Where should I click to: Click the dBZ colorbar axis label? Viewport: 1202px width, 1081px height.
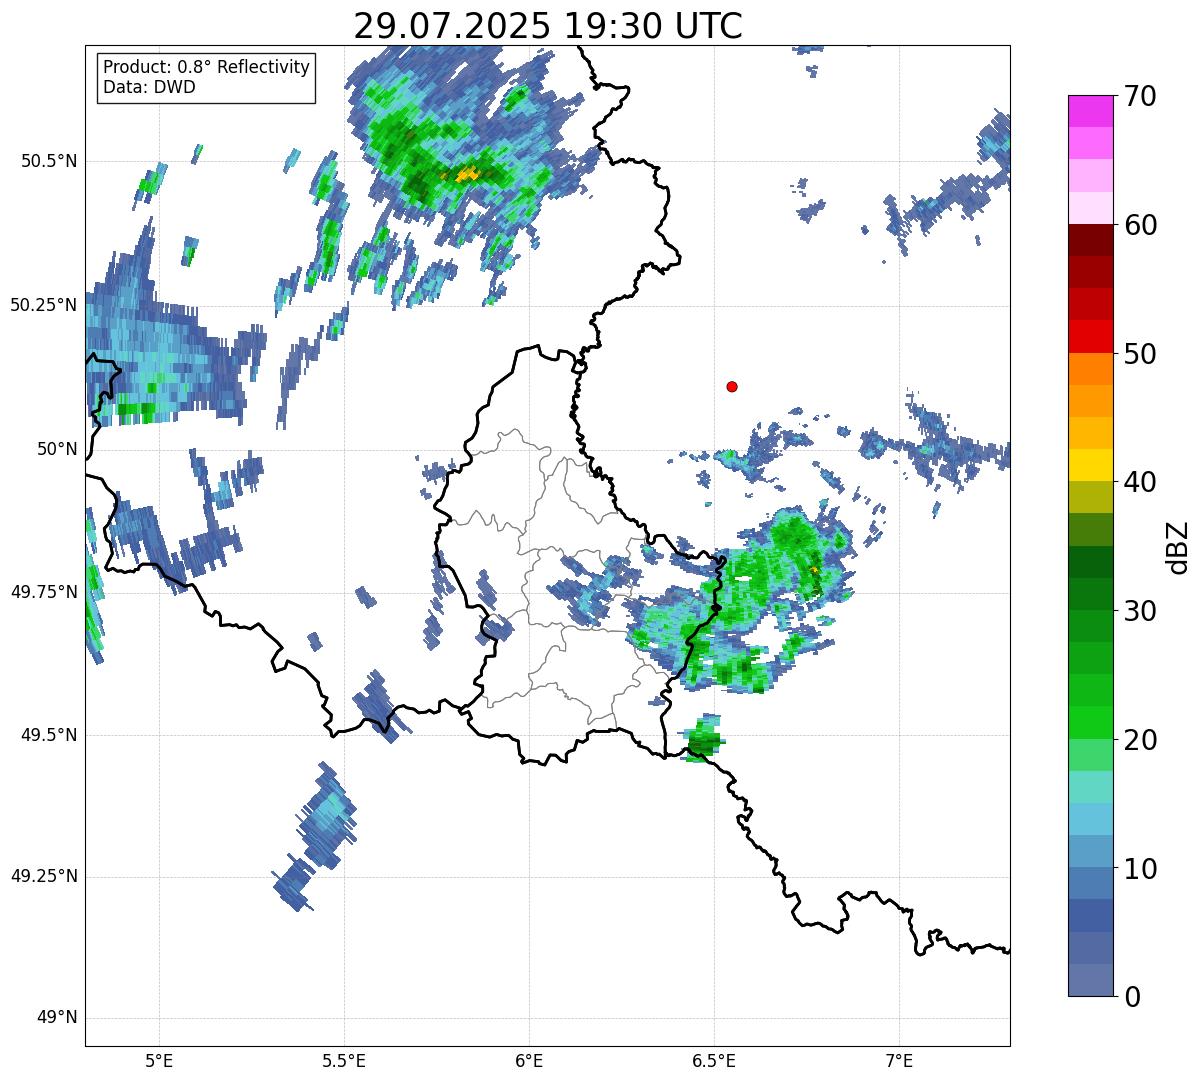(x=1178, y=546)
